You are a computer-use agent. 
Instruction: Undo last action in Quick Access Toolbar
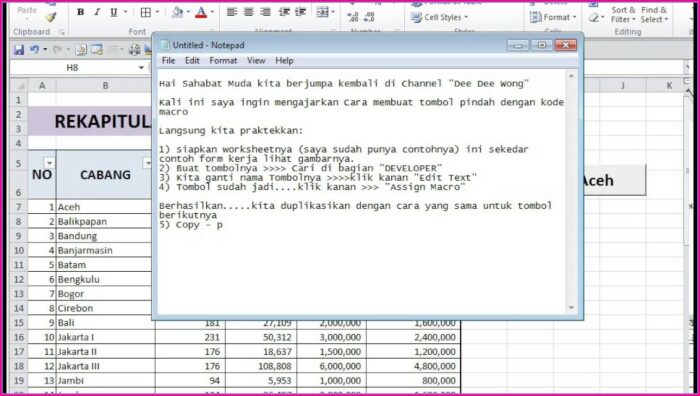(34, 50)
